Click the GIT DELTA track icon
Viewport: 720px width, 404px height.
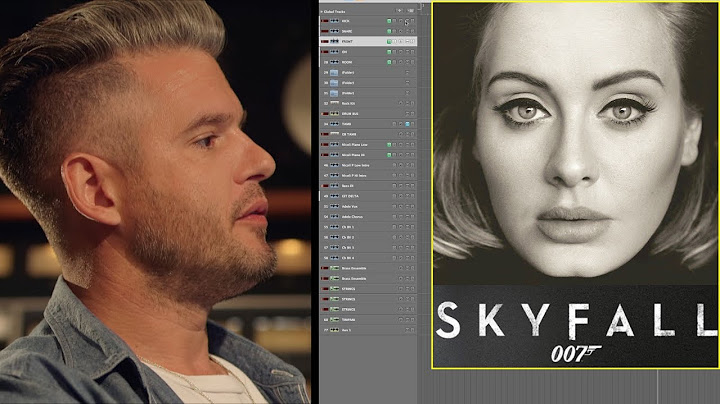(334, 196)
